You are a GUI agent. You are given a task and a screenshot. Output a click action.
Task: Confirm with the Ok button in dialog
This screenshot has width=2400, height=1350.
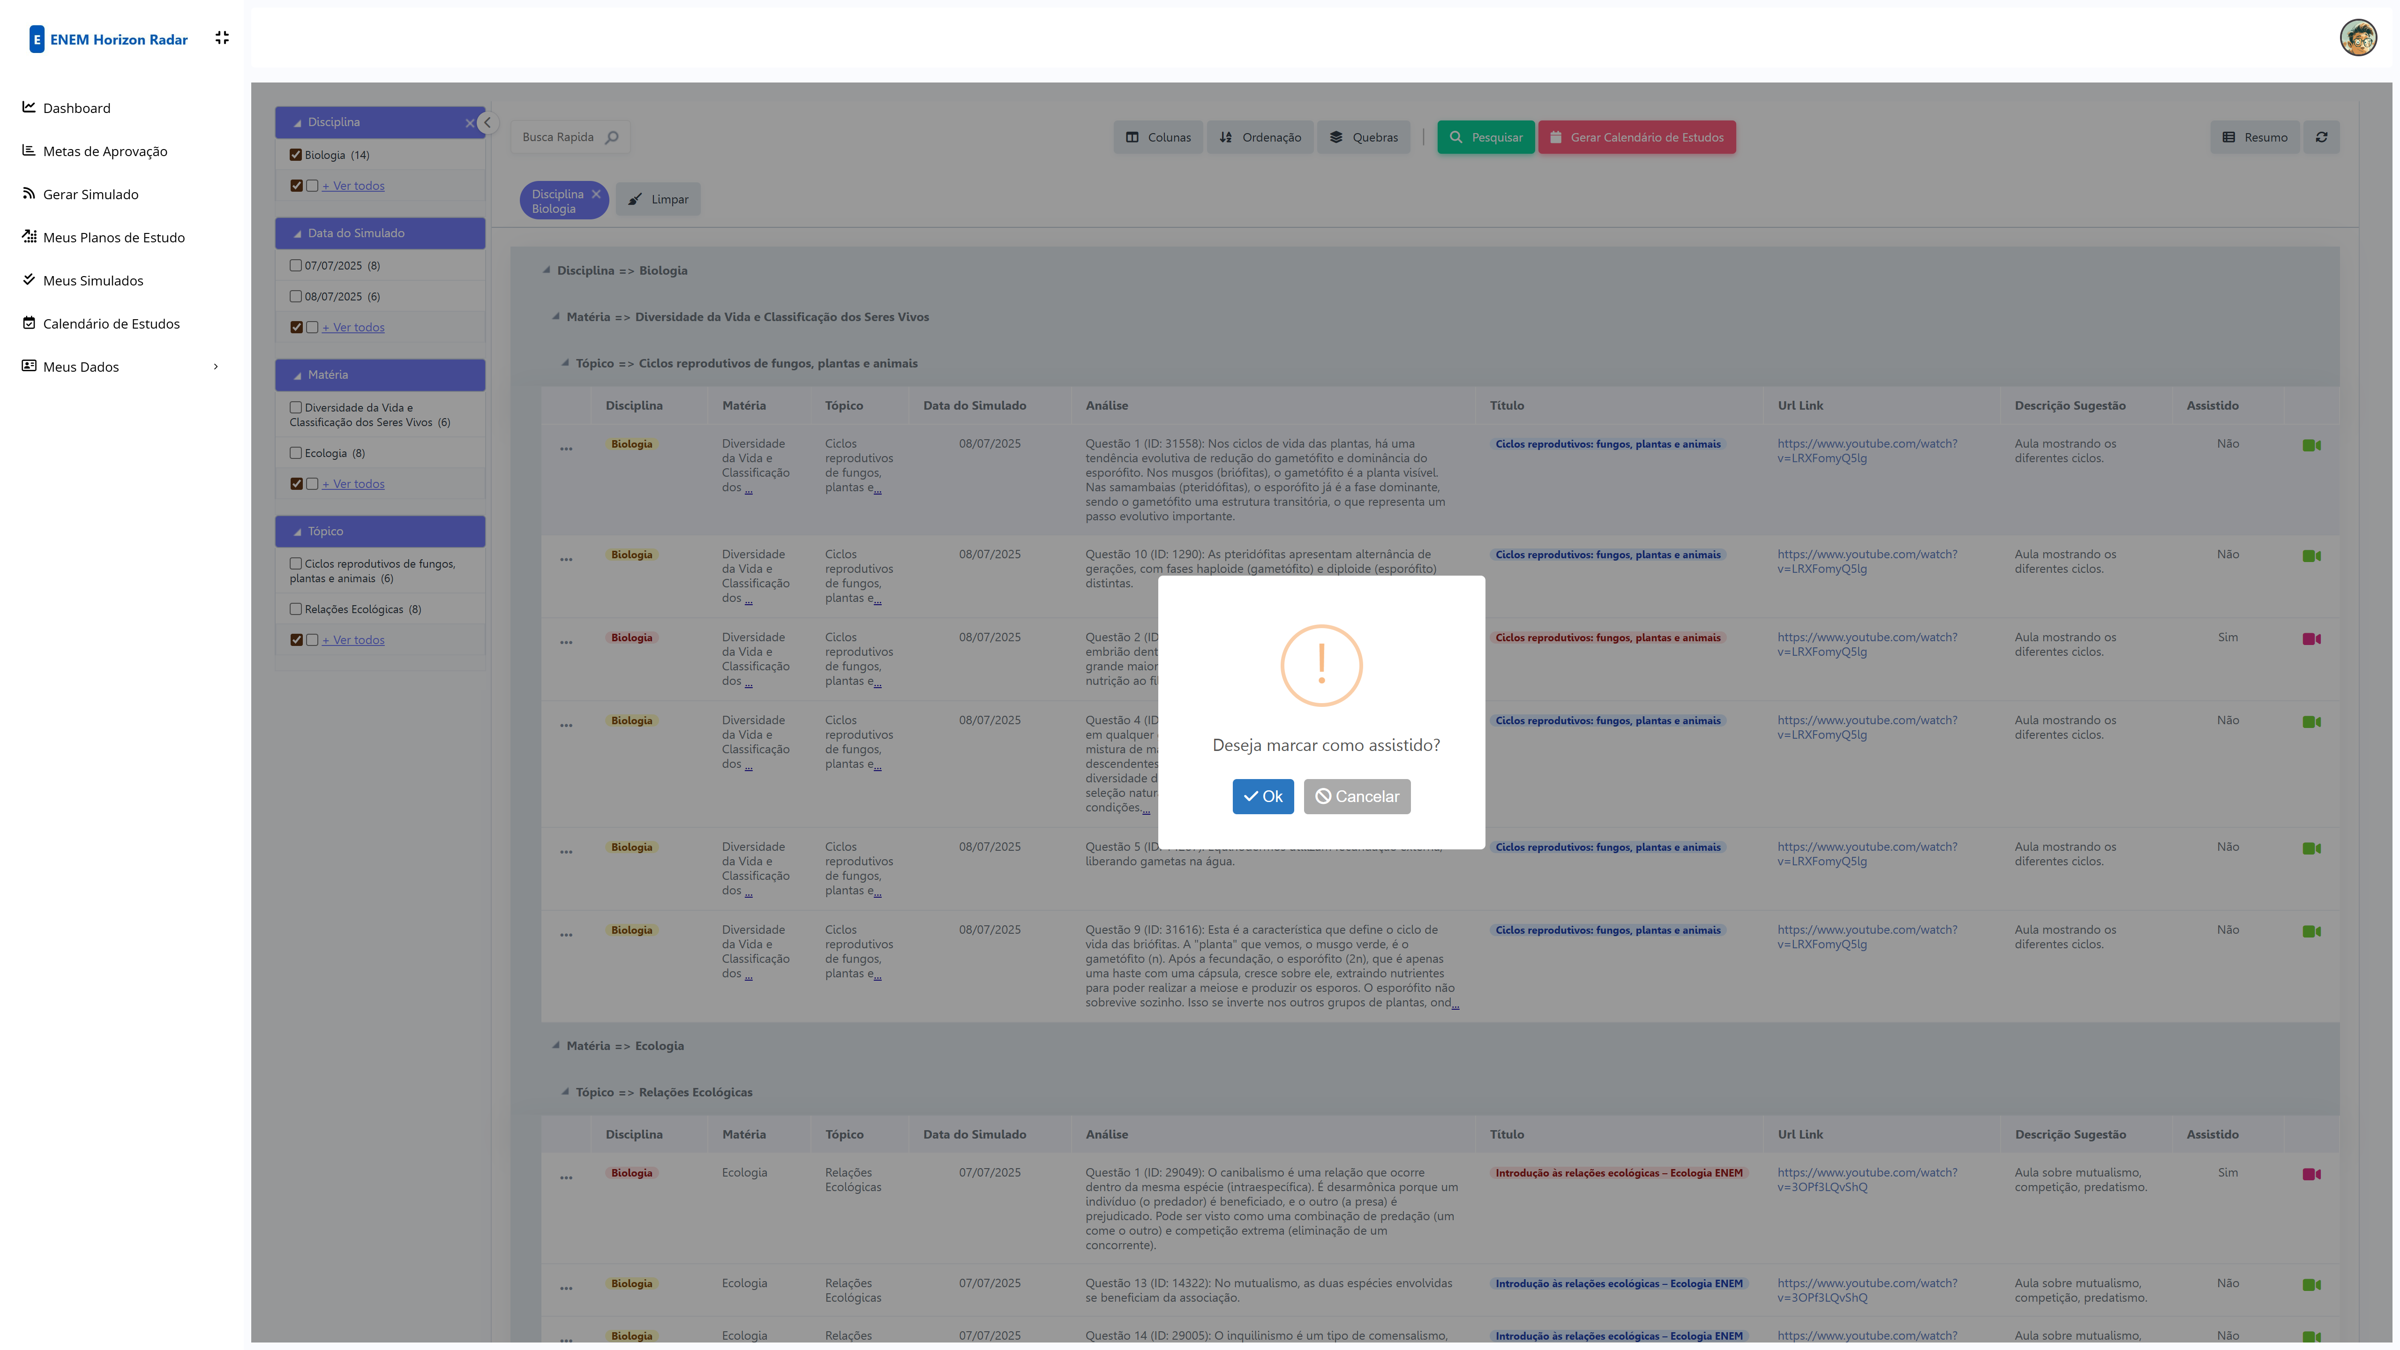tap(1262, 796)
